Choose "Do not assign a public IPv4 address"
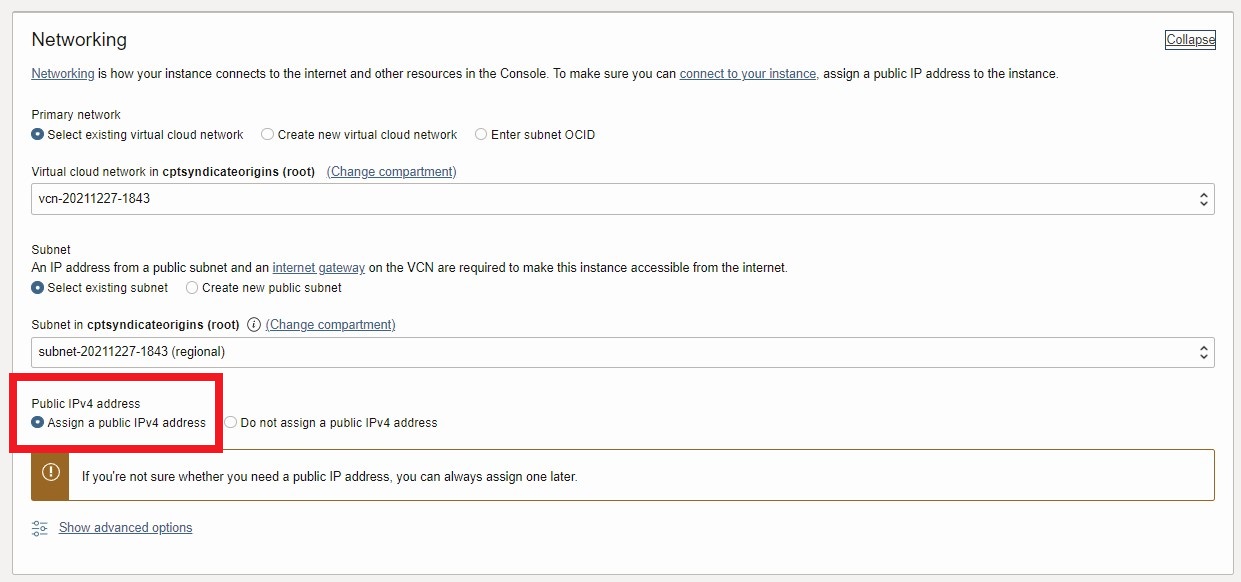The image size is (1241, 582). click(x=230, y=422)
